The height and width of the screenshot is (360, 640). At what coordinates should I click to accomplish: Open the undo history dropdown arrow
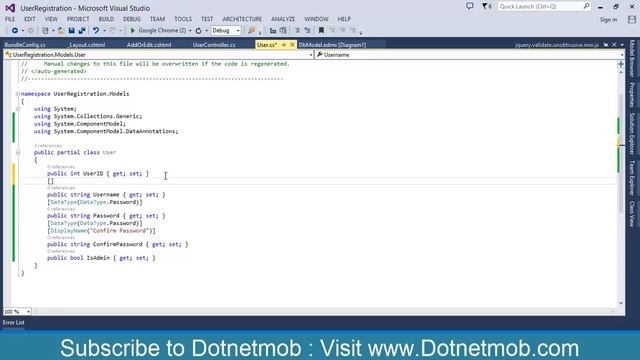(104, 31)
